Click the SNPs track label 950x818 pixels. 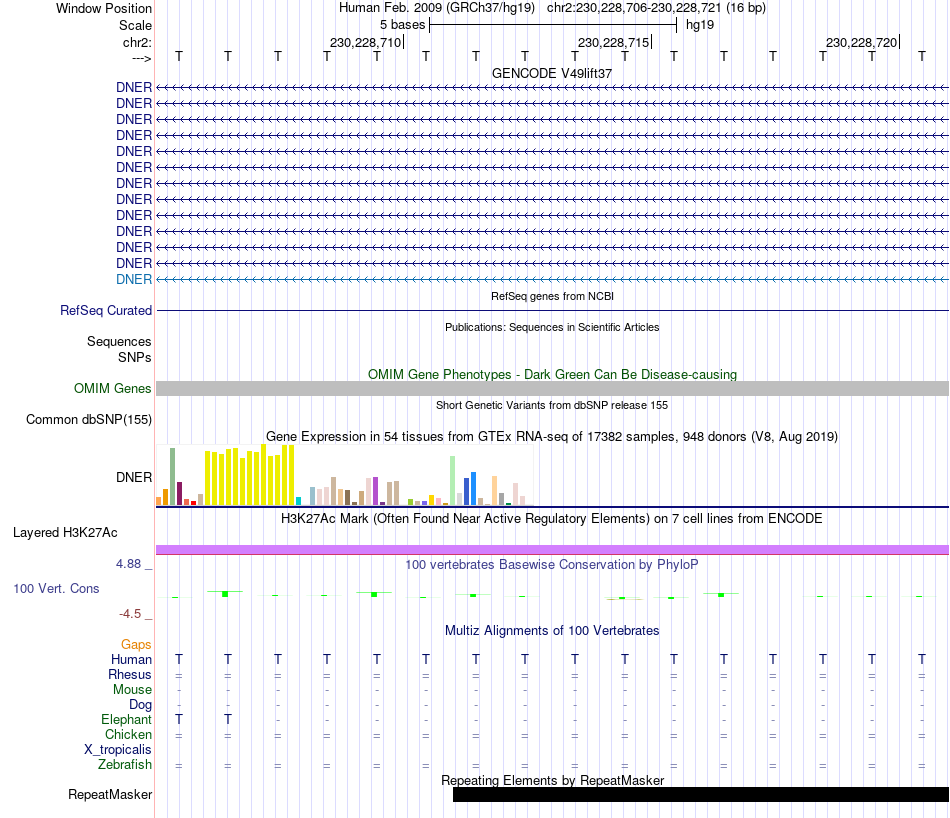[x=135, y=357]
